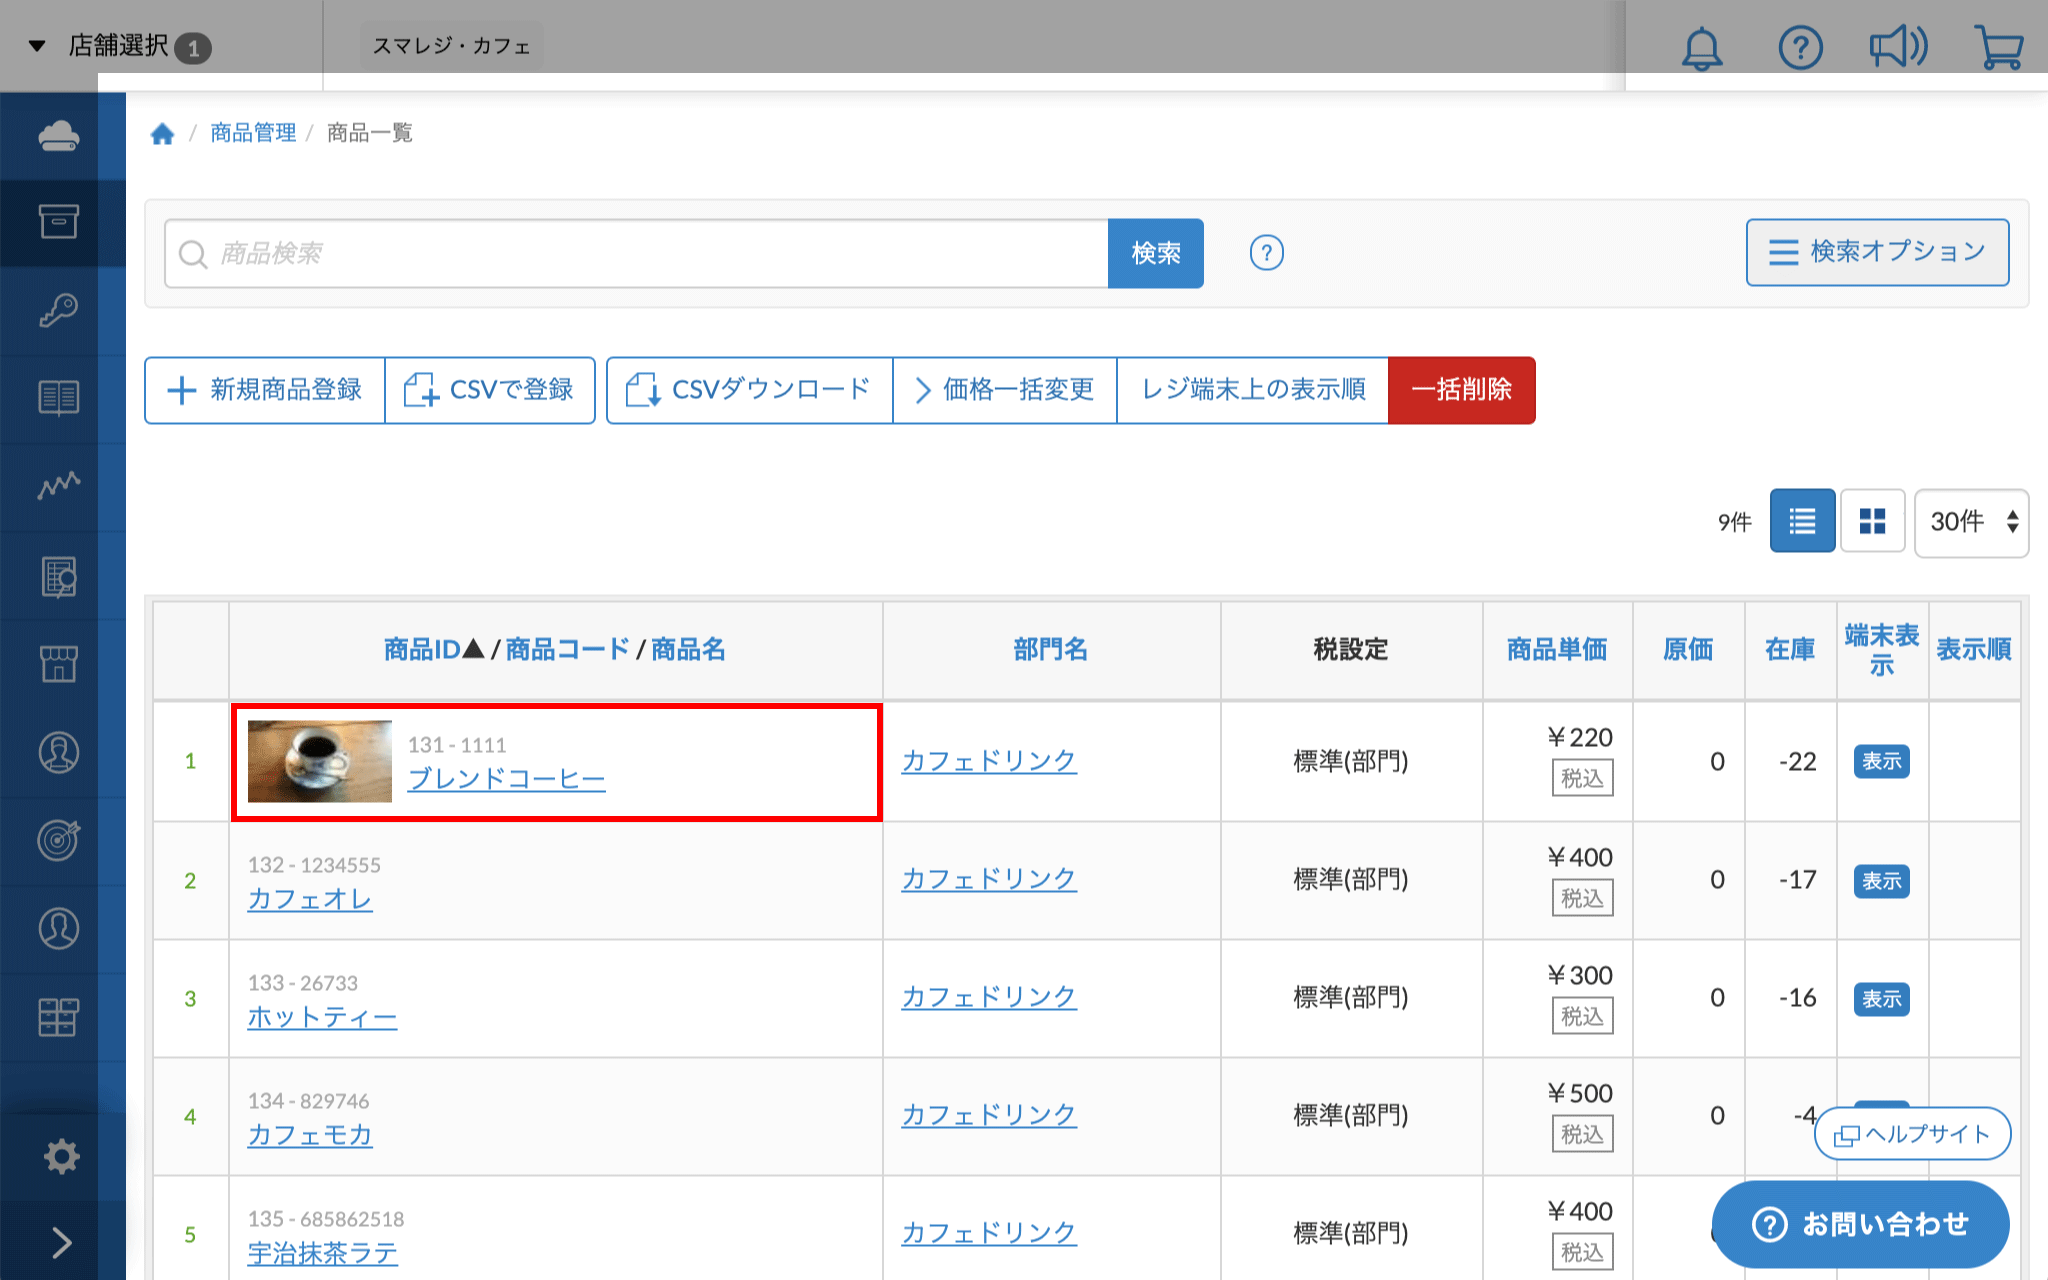Click the red 一括削除 button
This screenshot has width=2048, height=1280.
coord(1461,390)
